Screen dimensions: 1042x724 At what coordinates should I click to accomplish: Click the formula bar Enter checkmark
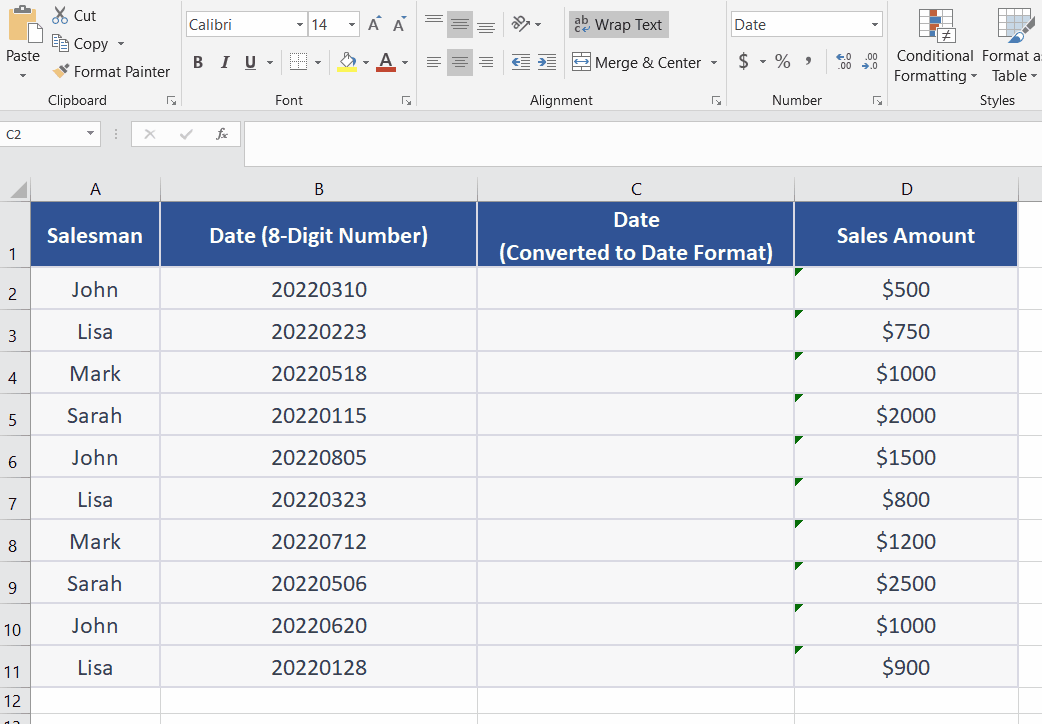click(x=186, y=134)
